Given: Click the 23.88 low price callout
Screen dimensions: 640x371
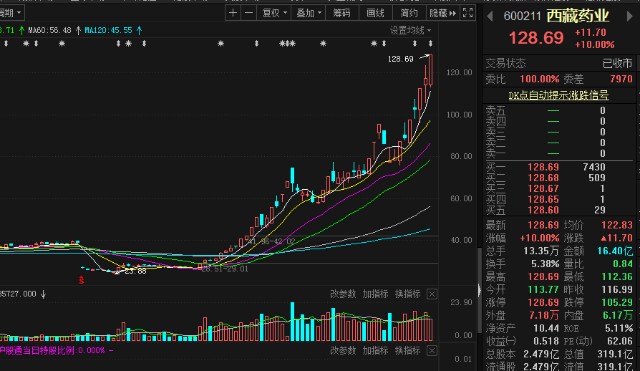Looking at the screenshot, I should pos(135,271).
